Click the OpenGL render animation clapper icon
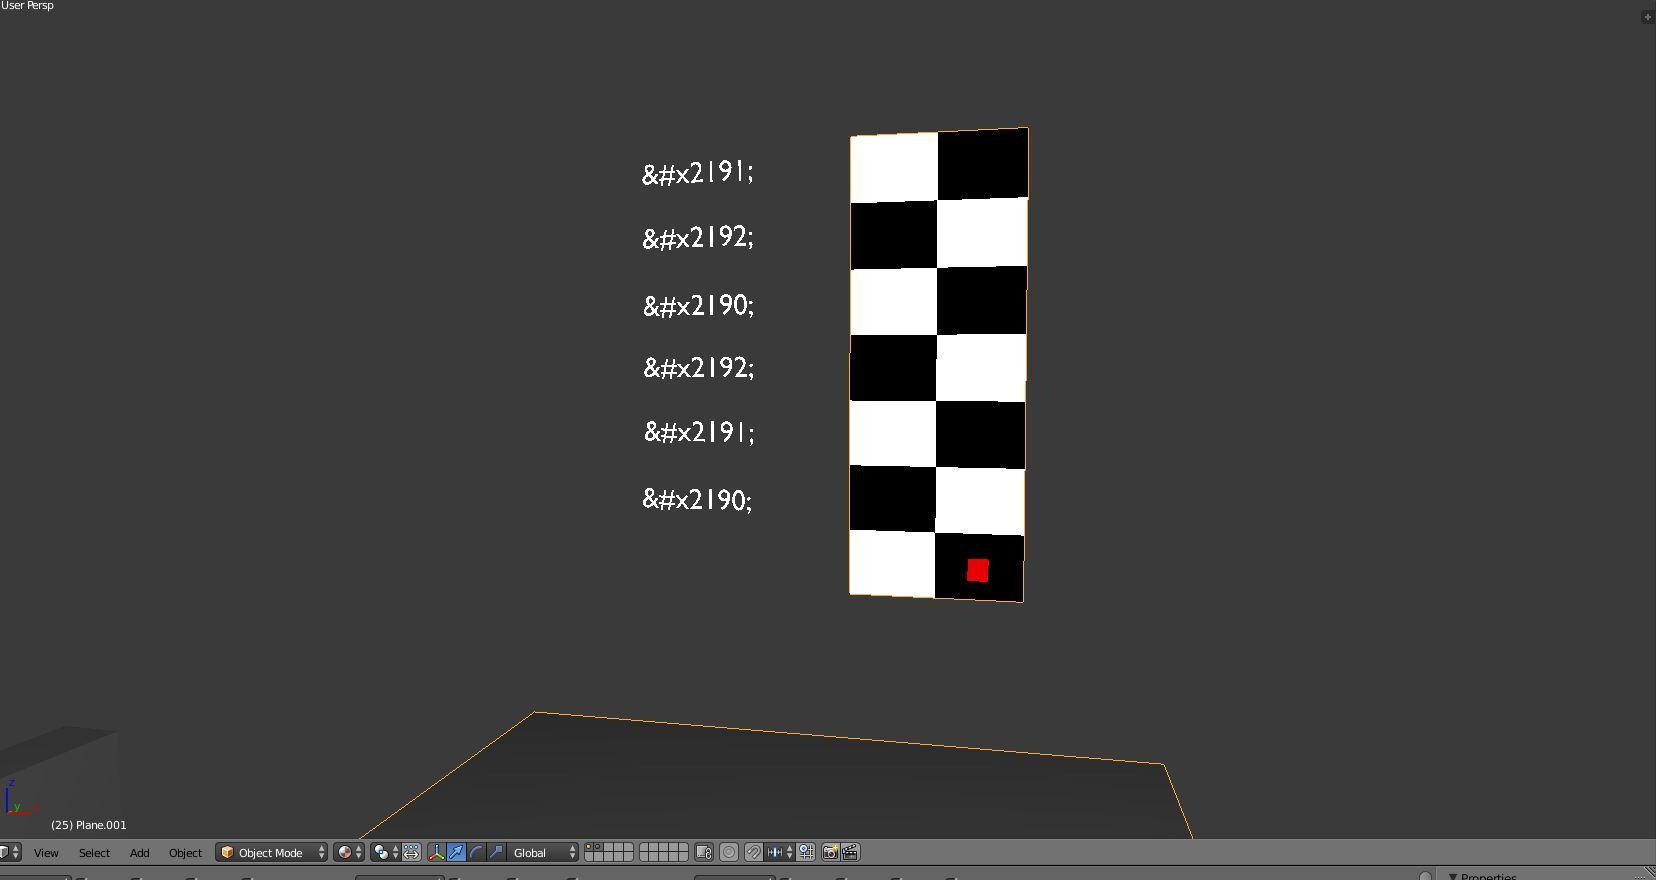This screenshot has width=1656, height=880. (850, 852)
